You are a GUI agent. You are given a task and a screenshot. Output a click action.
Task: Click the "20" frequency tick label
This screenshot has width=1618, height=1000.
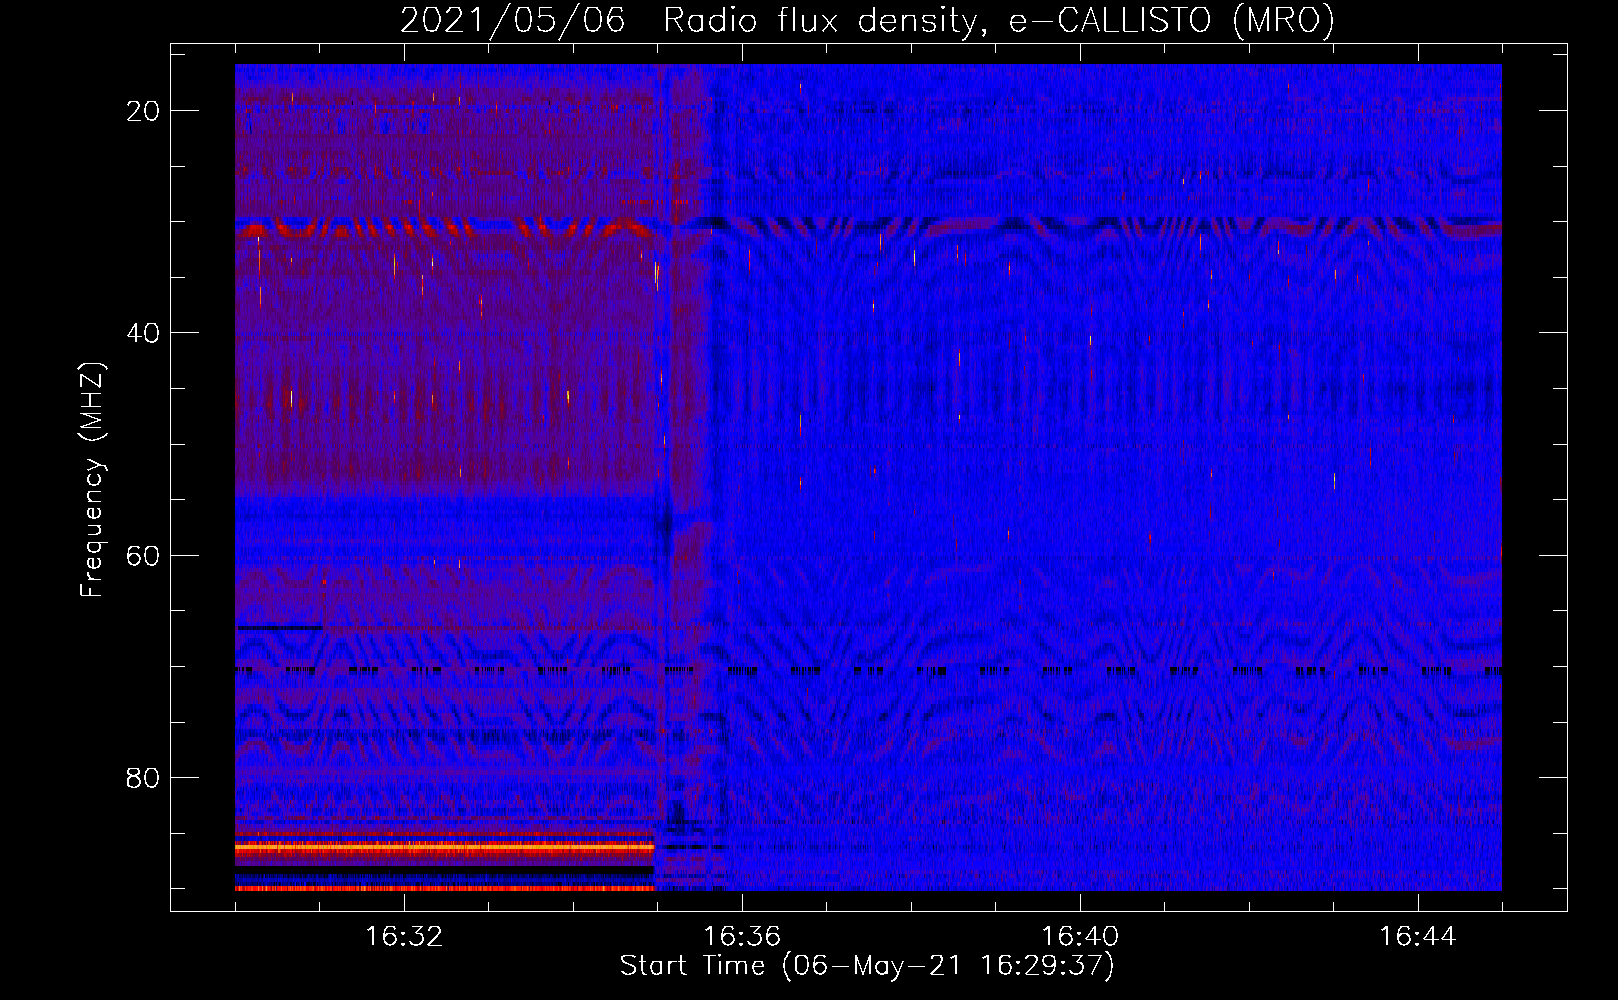tap(143, 111)
